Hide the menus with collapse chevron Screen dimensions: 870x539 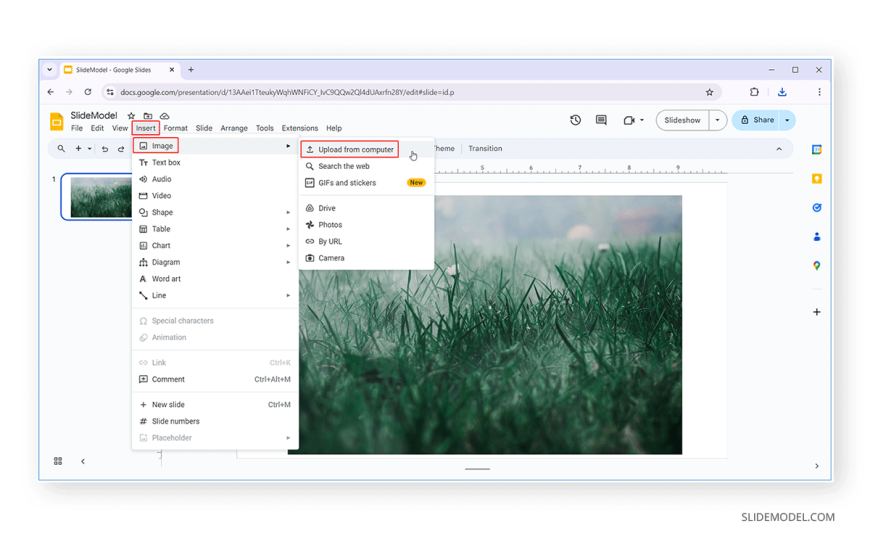click(779, 149)
